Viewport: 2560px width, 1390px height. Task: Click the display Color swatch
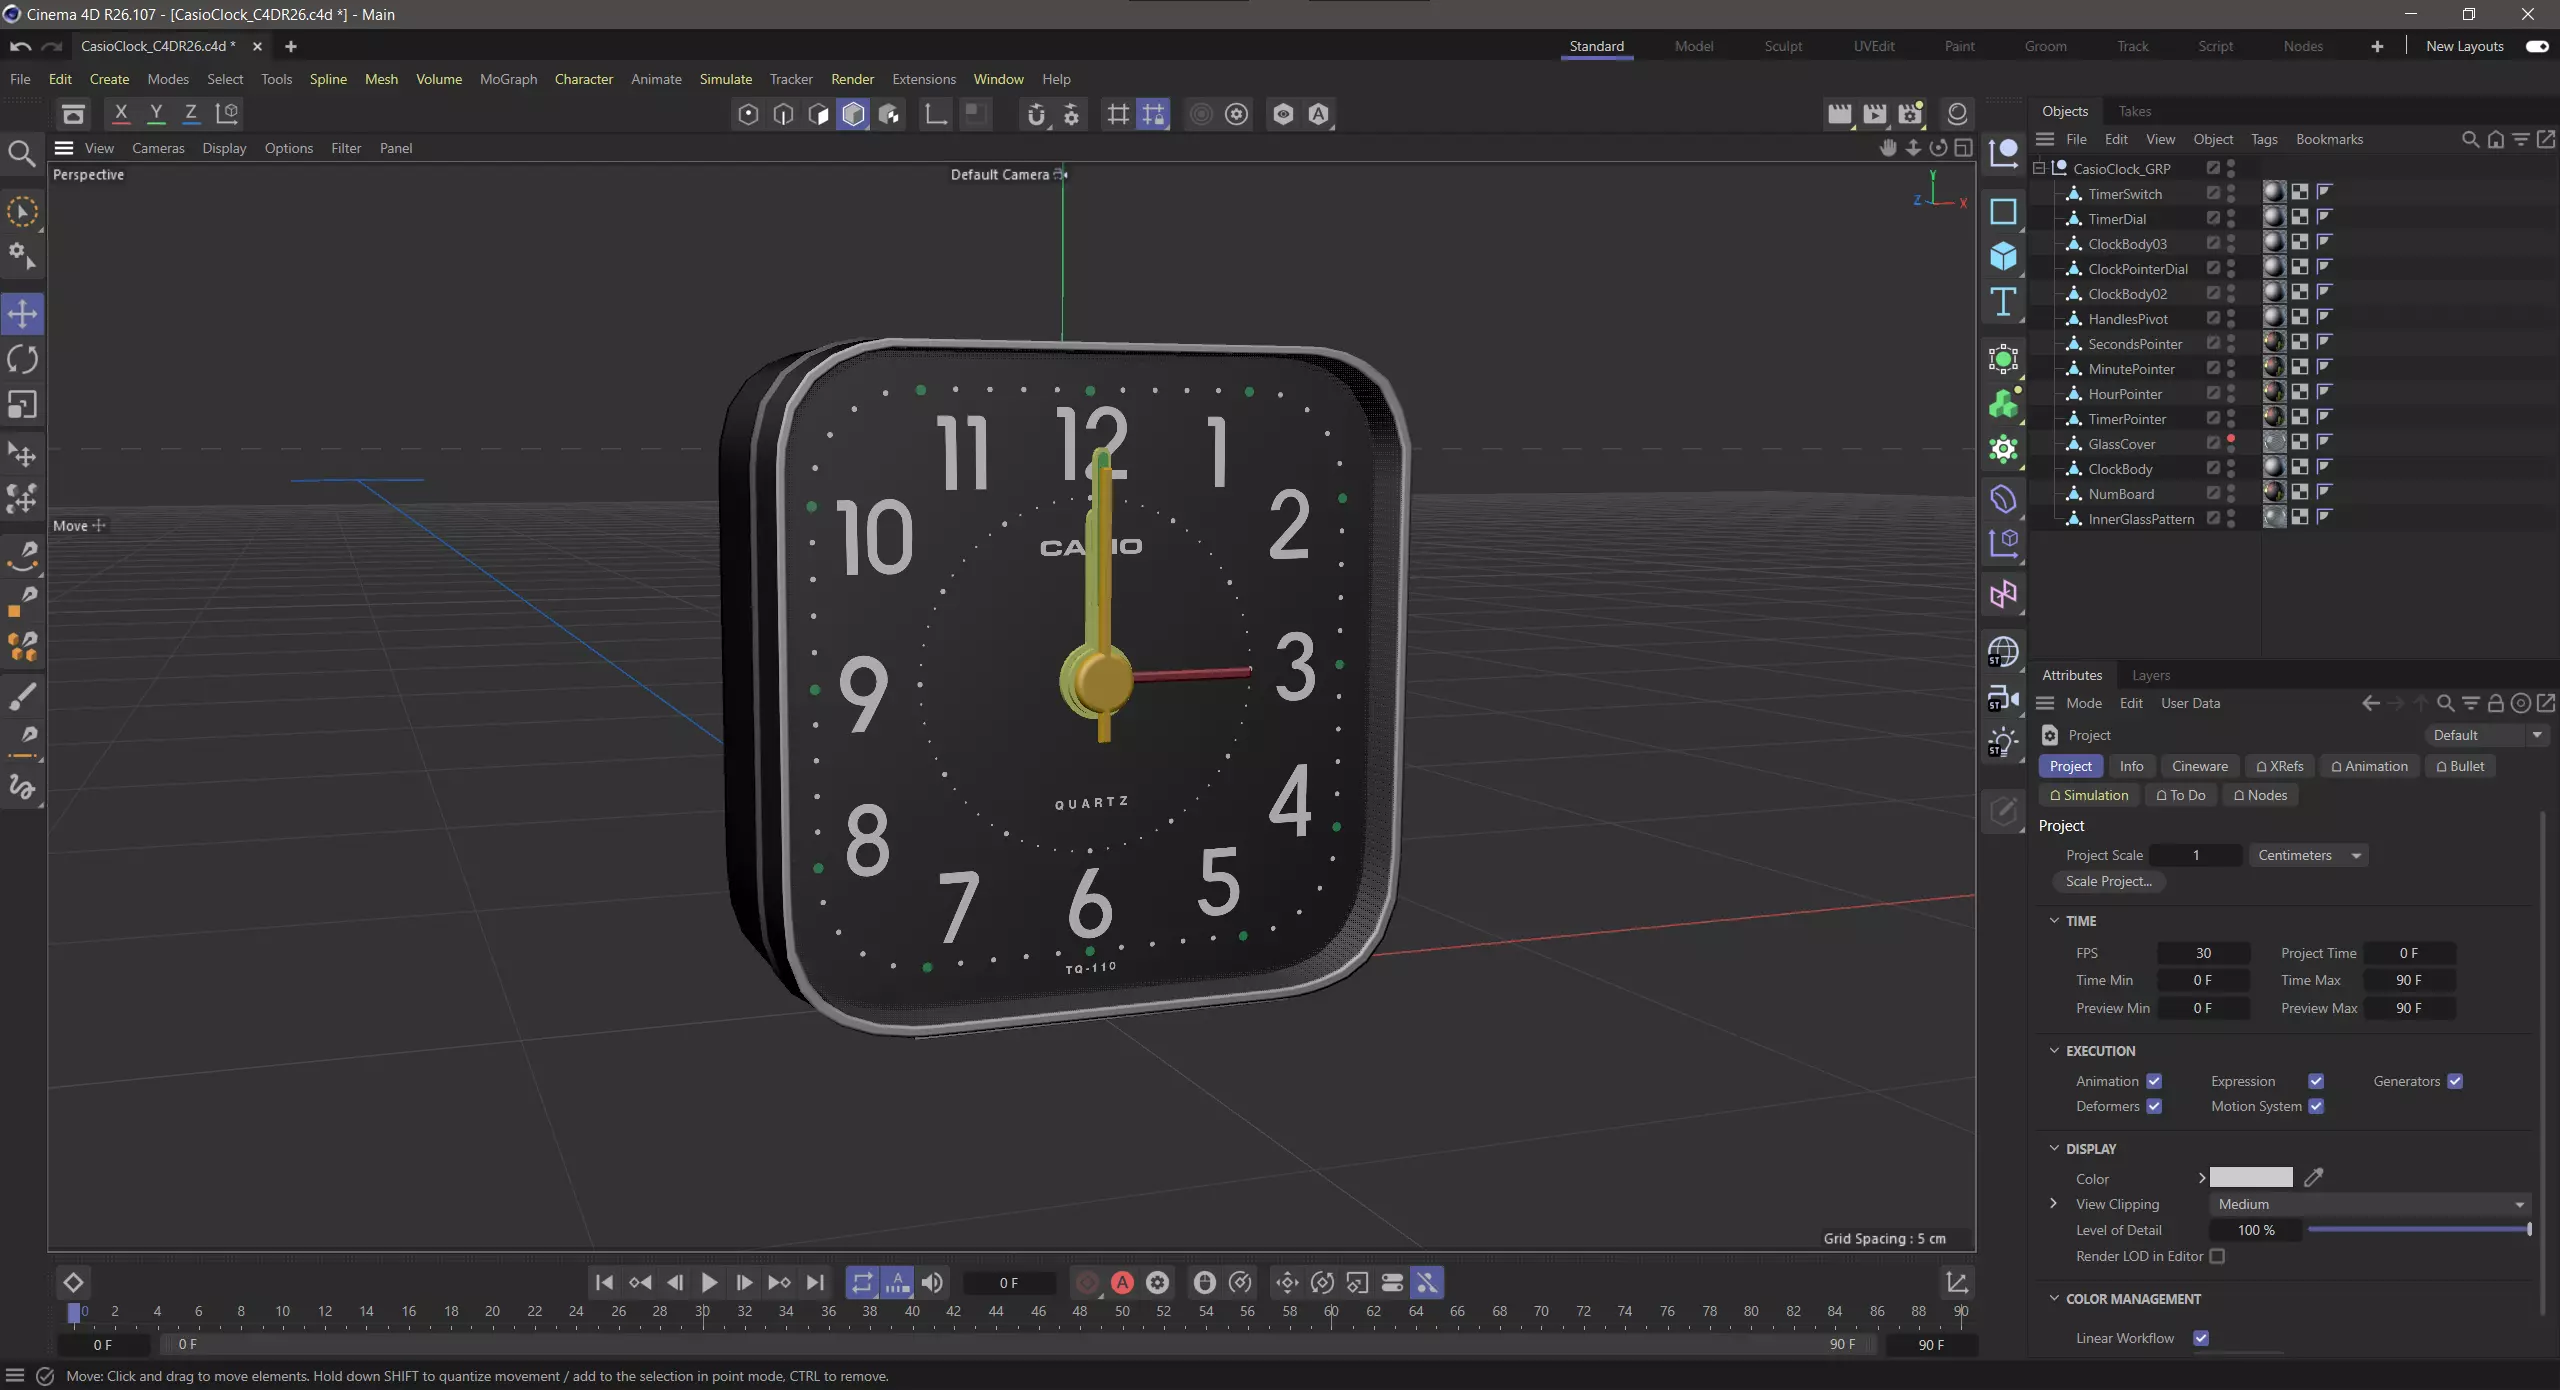pos(2251,1178)
